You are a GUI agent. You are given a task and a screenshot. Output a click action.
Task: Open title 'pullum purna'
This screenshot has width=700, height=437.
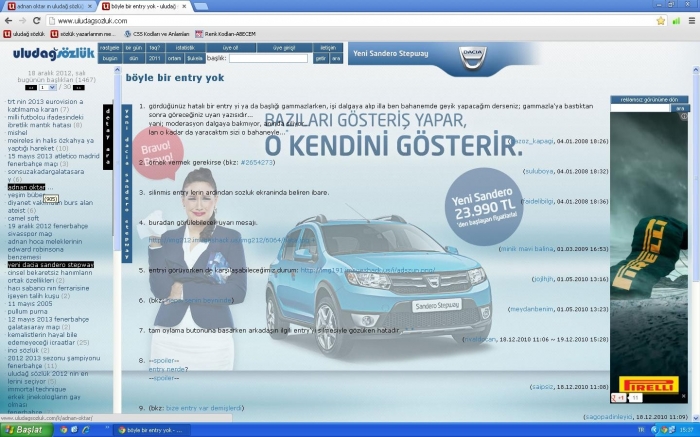click(27, 312)
